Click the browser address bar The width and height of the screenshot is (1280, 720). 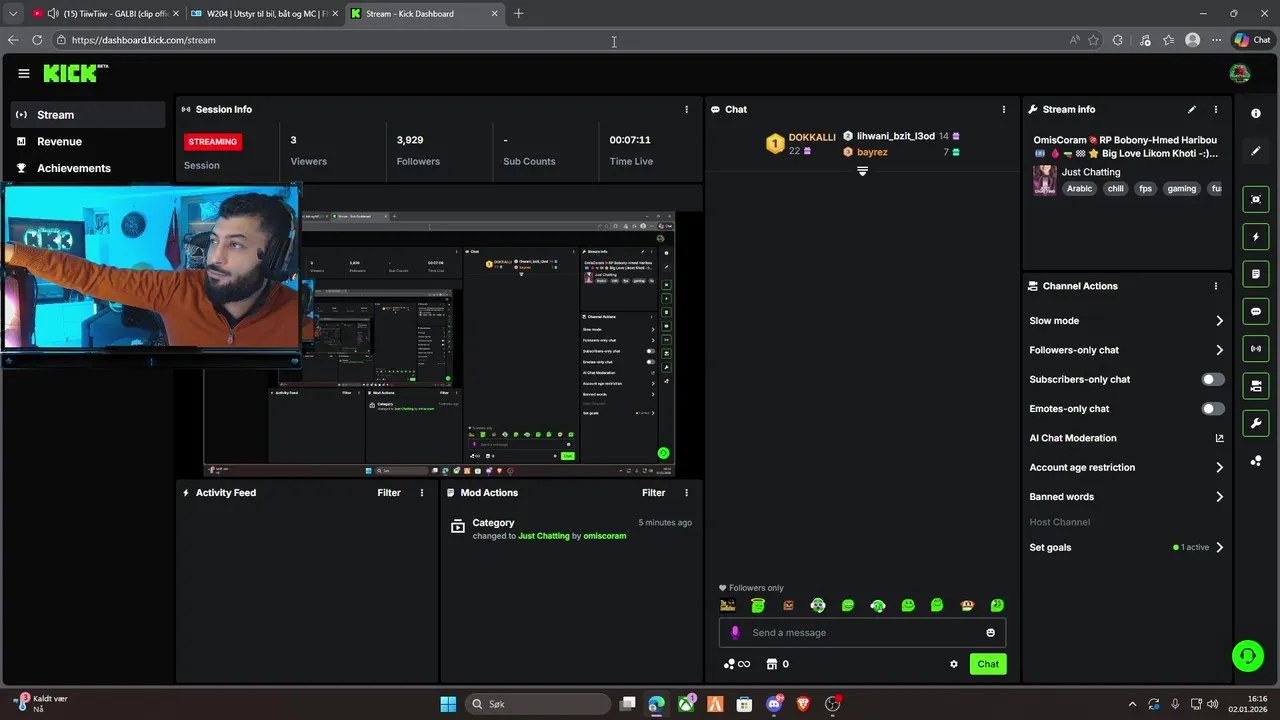point(560,40)
